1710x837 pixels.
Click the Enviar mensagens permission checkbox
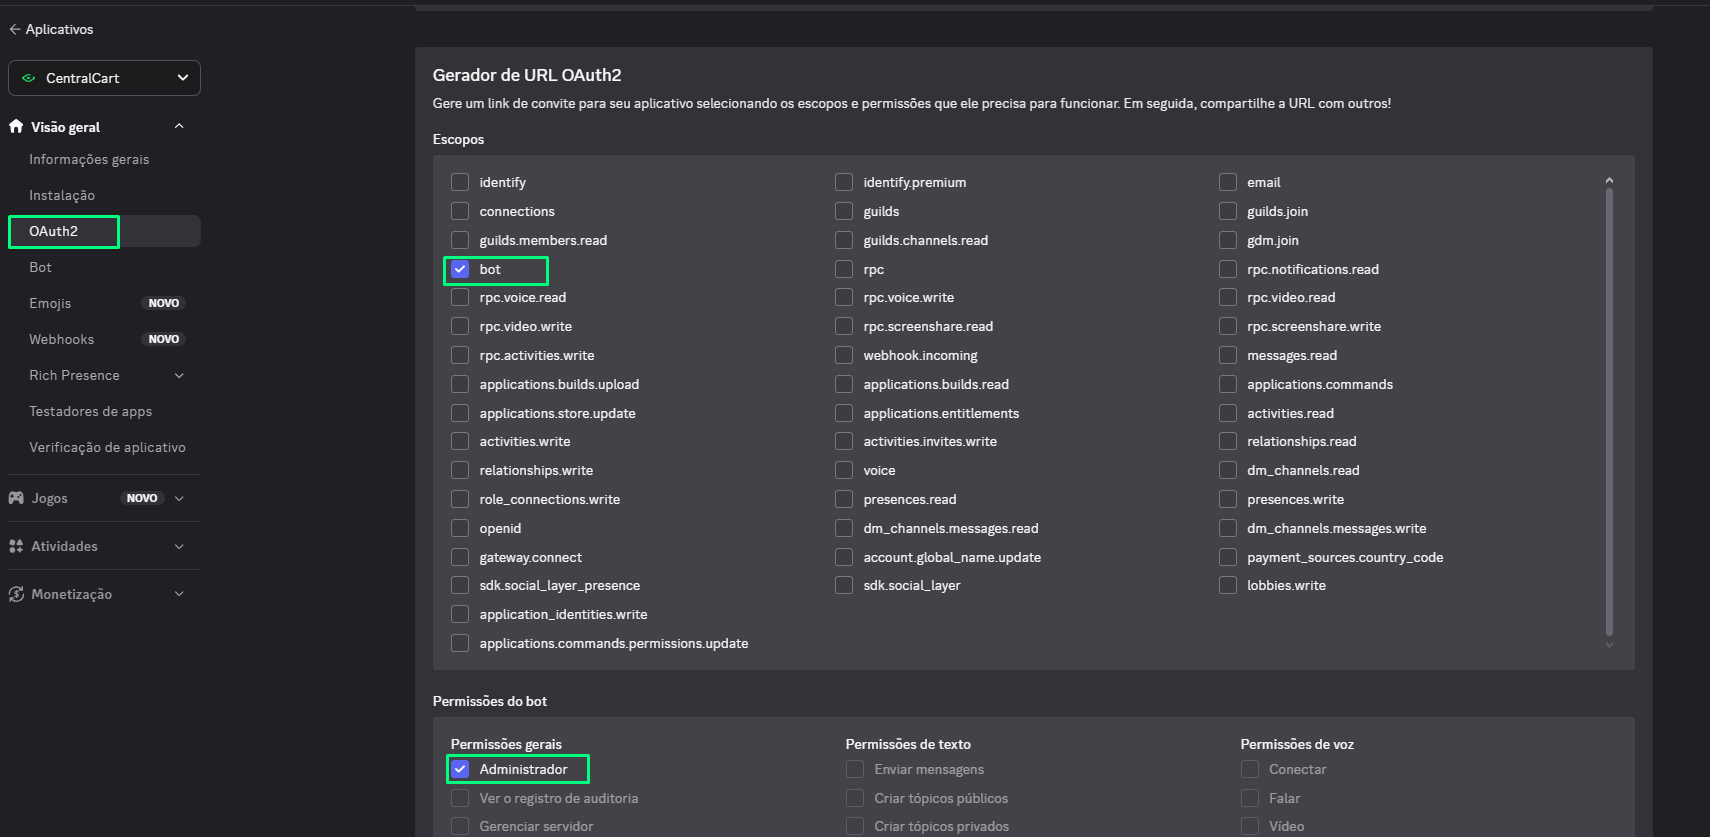(x=855, y=769)
